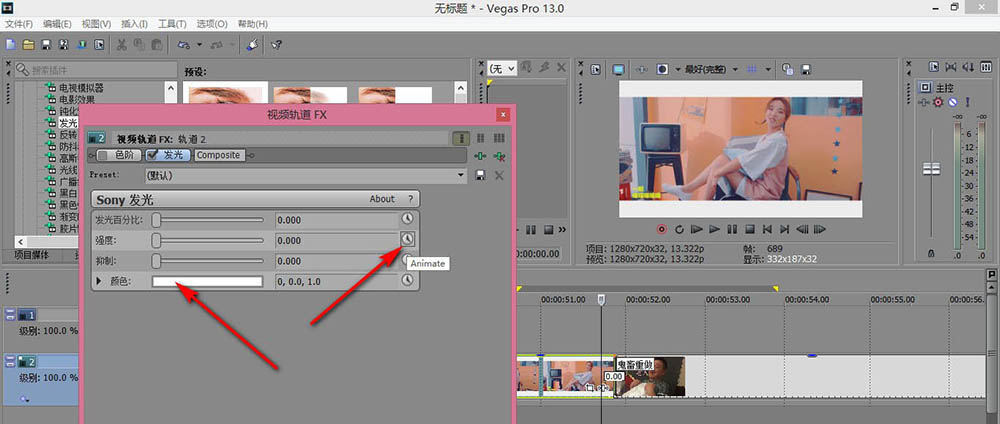Click the 鬼畜重做 clip on timeline
The height and width of the screenshot is (424, 1000).
650,377
